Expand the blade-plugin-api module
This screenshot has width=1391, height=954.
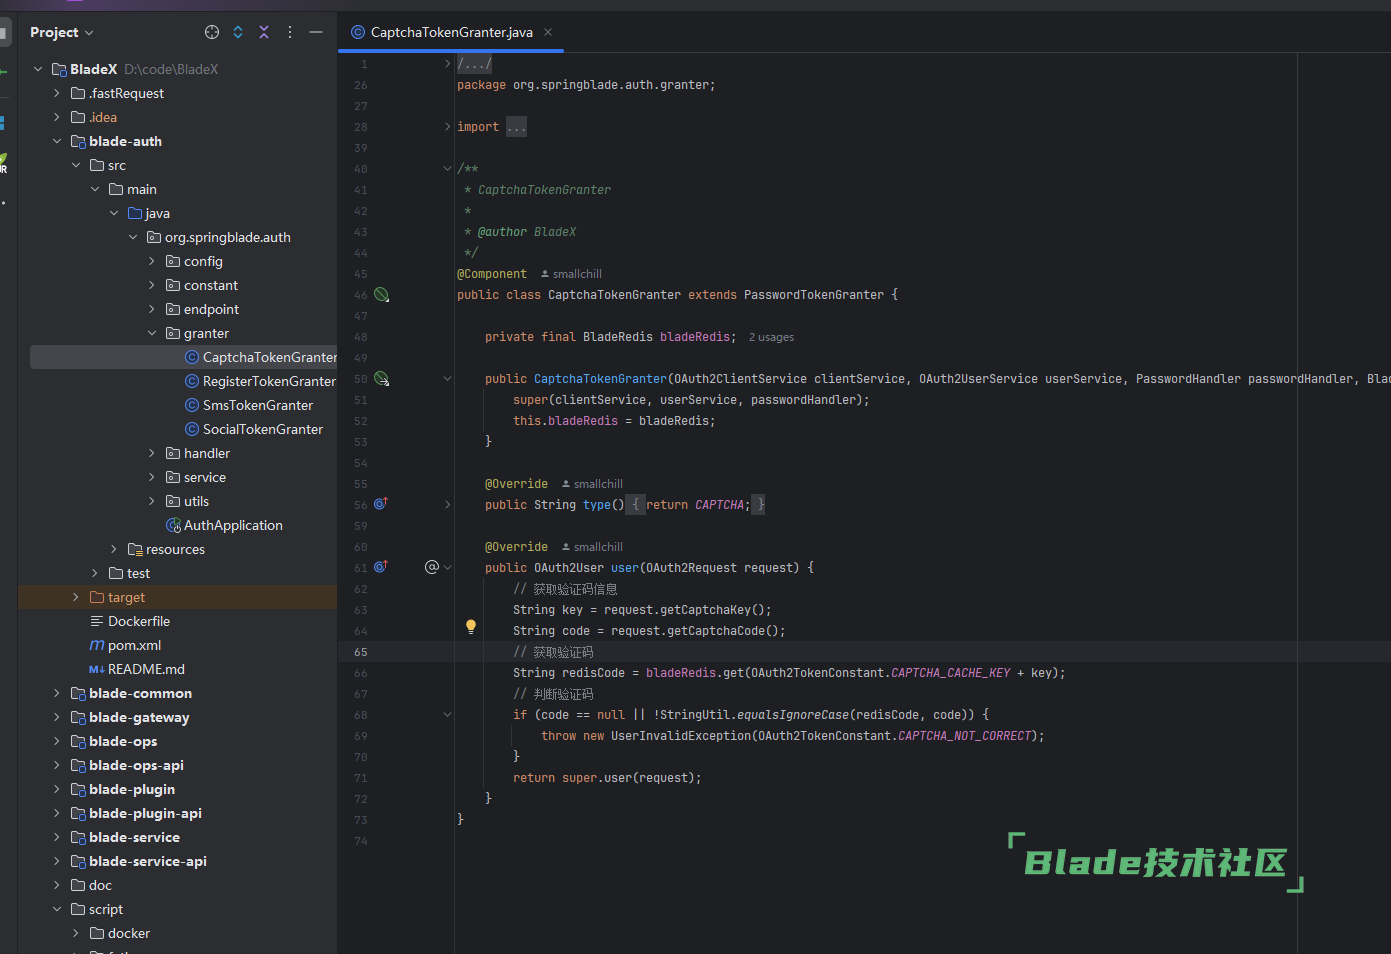(57, 813)
